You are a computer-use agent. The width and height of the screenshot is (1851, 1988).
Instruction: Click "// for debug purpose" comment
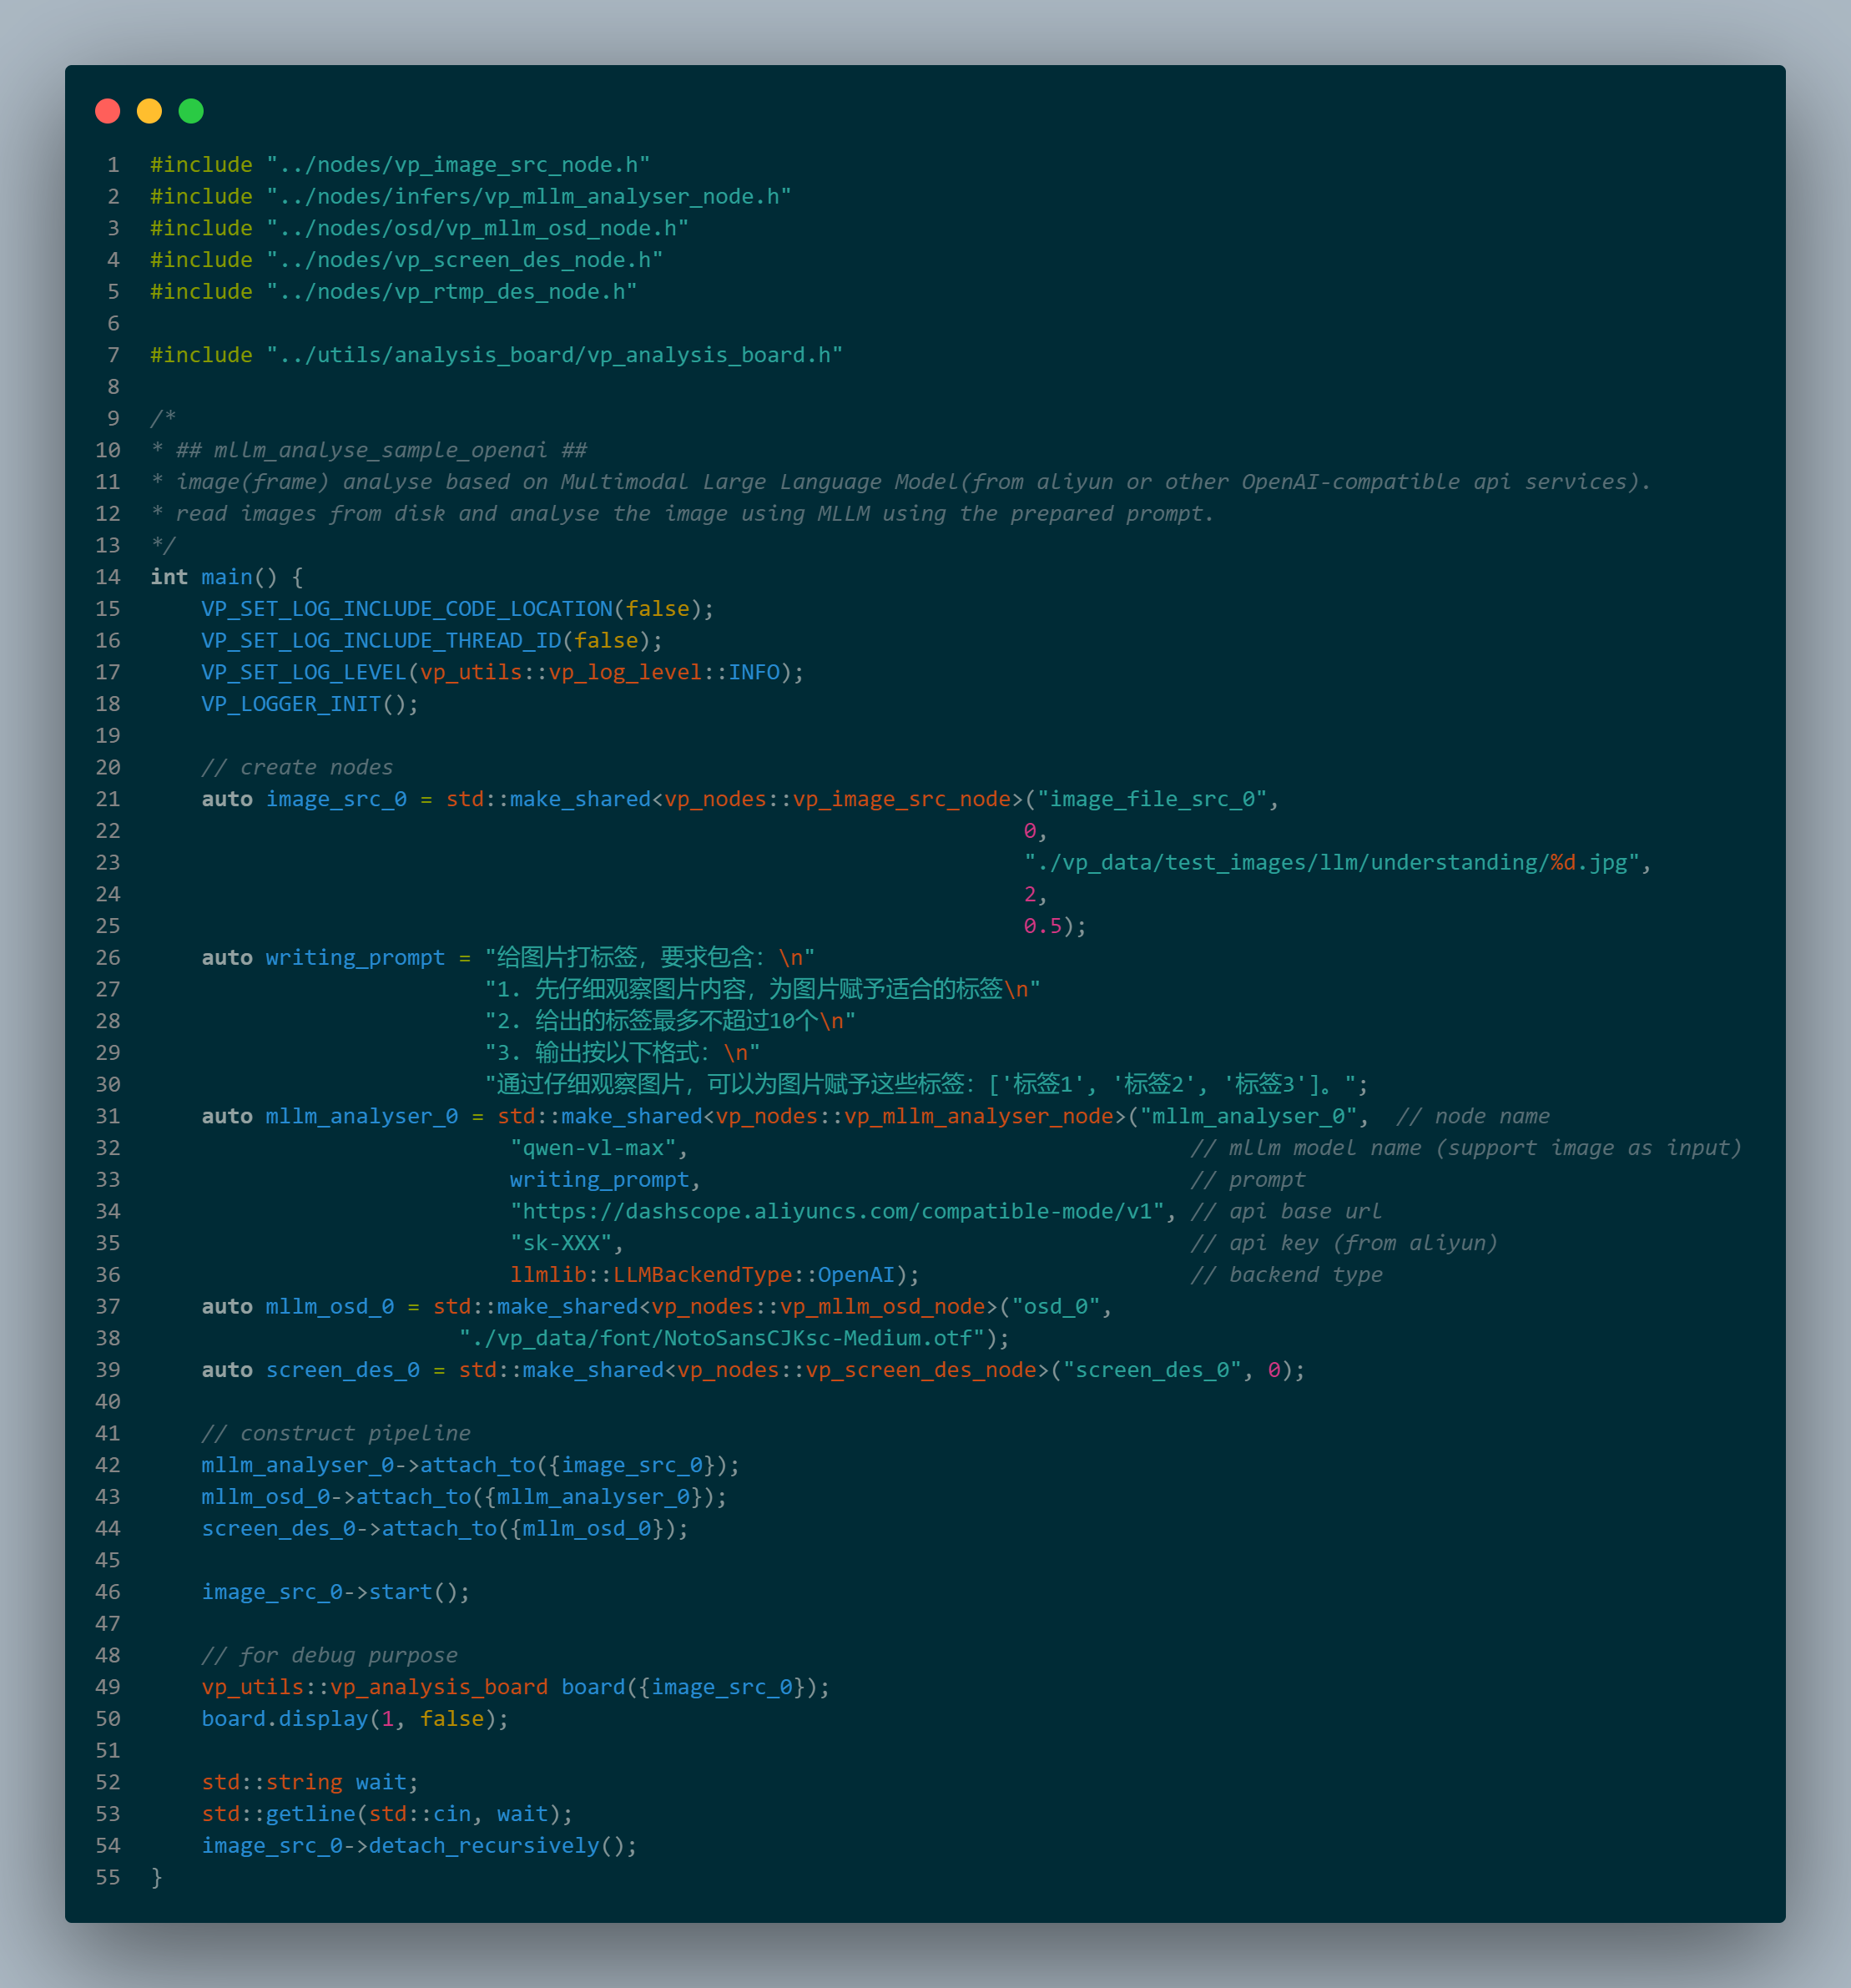tap(330, 1655)
